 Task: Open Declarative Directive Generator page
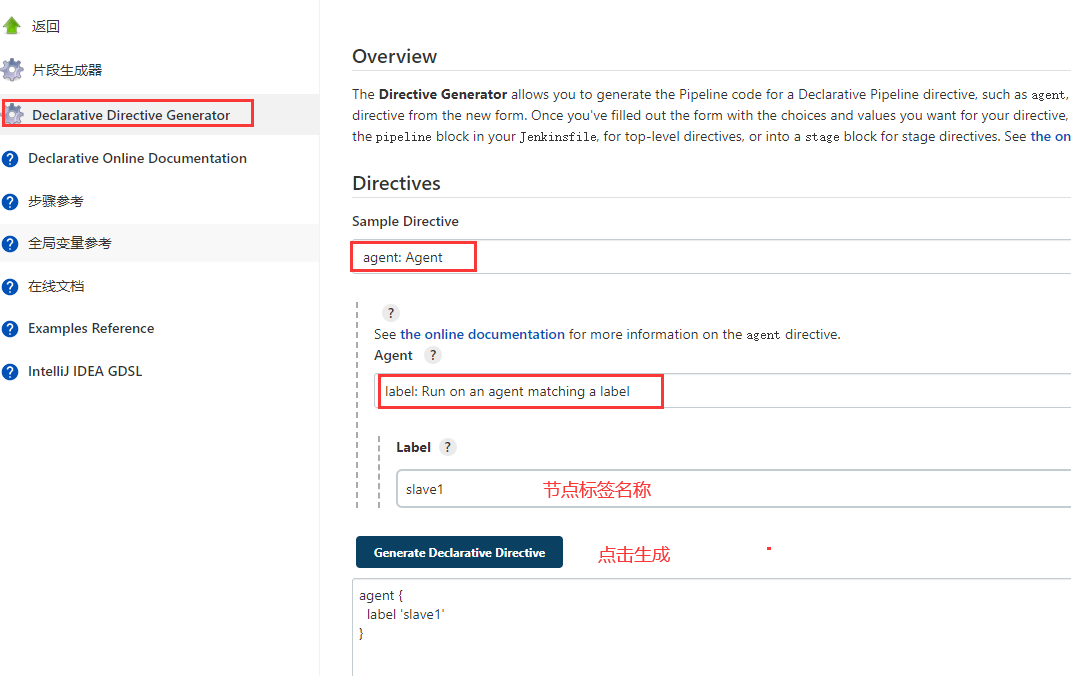131,115
